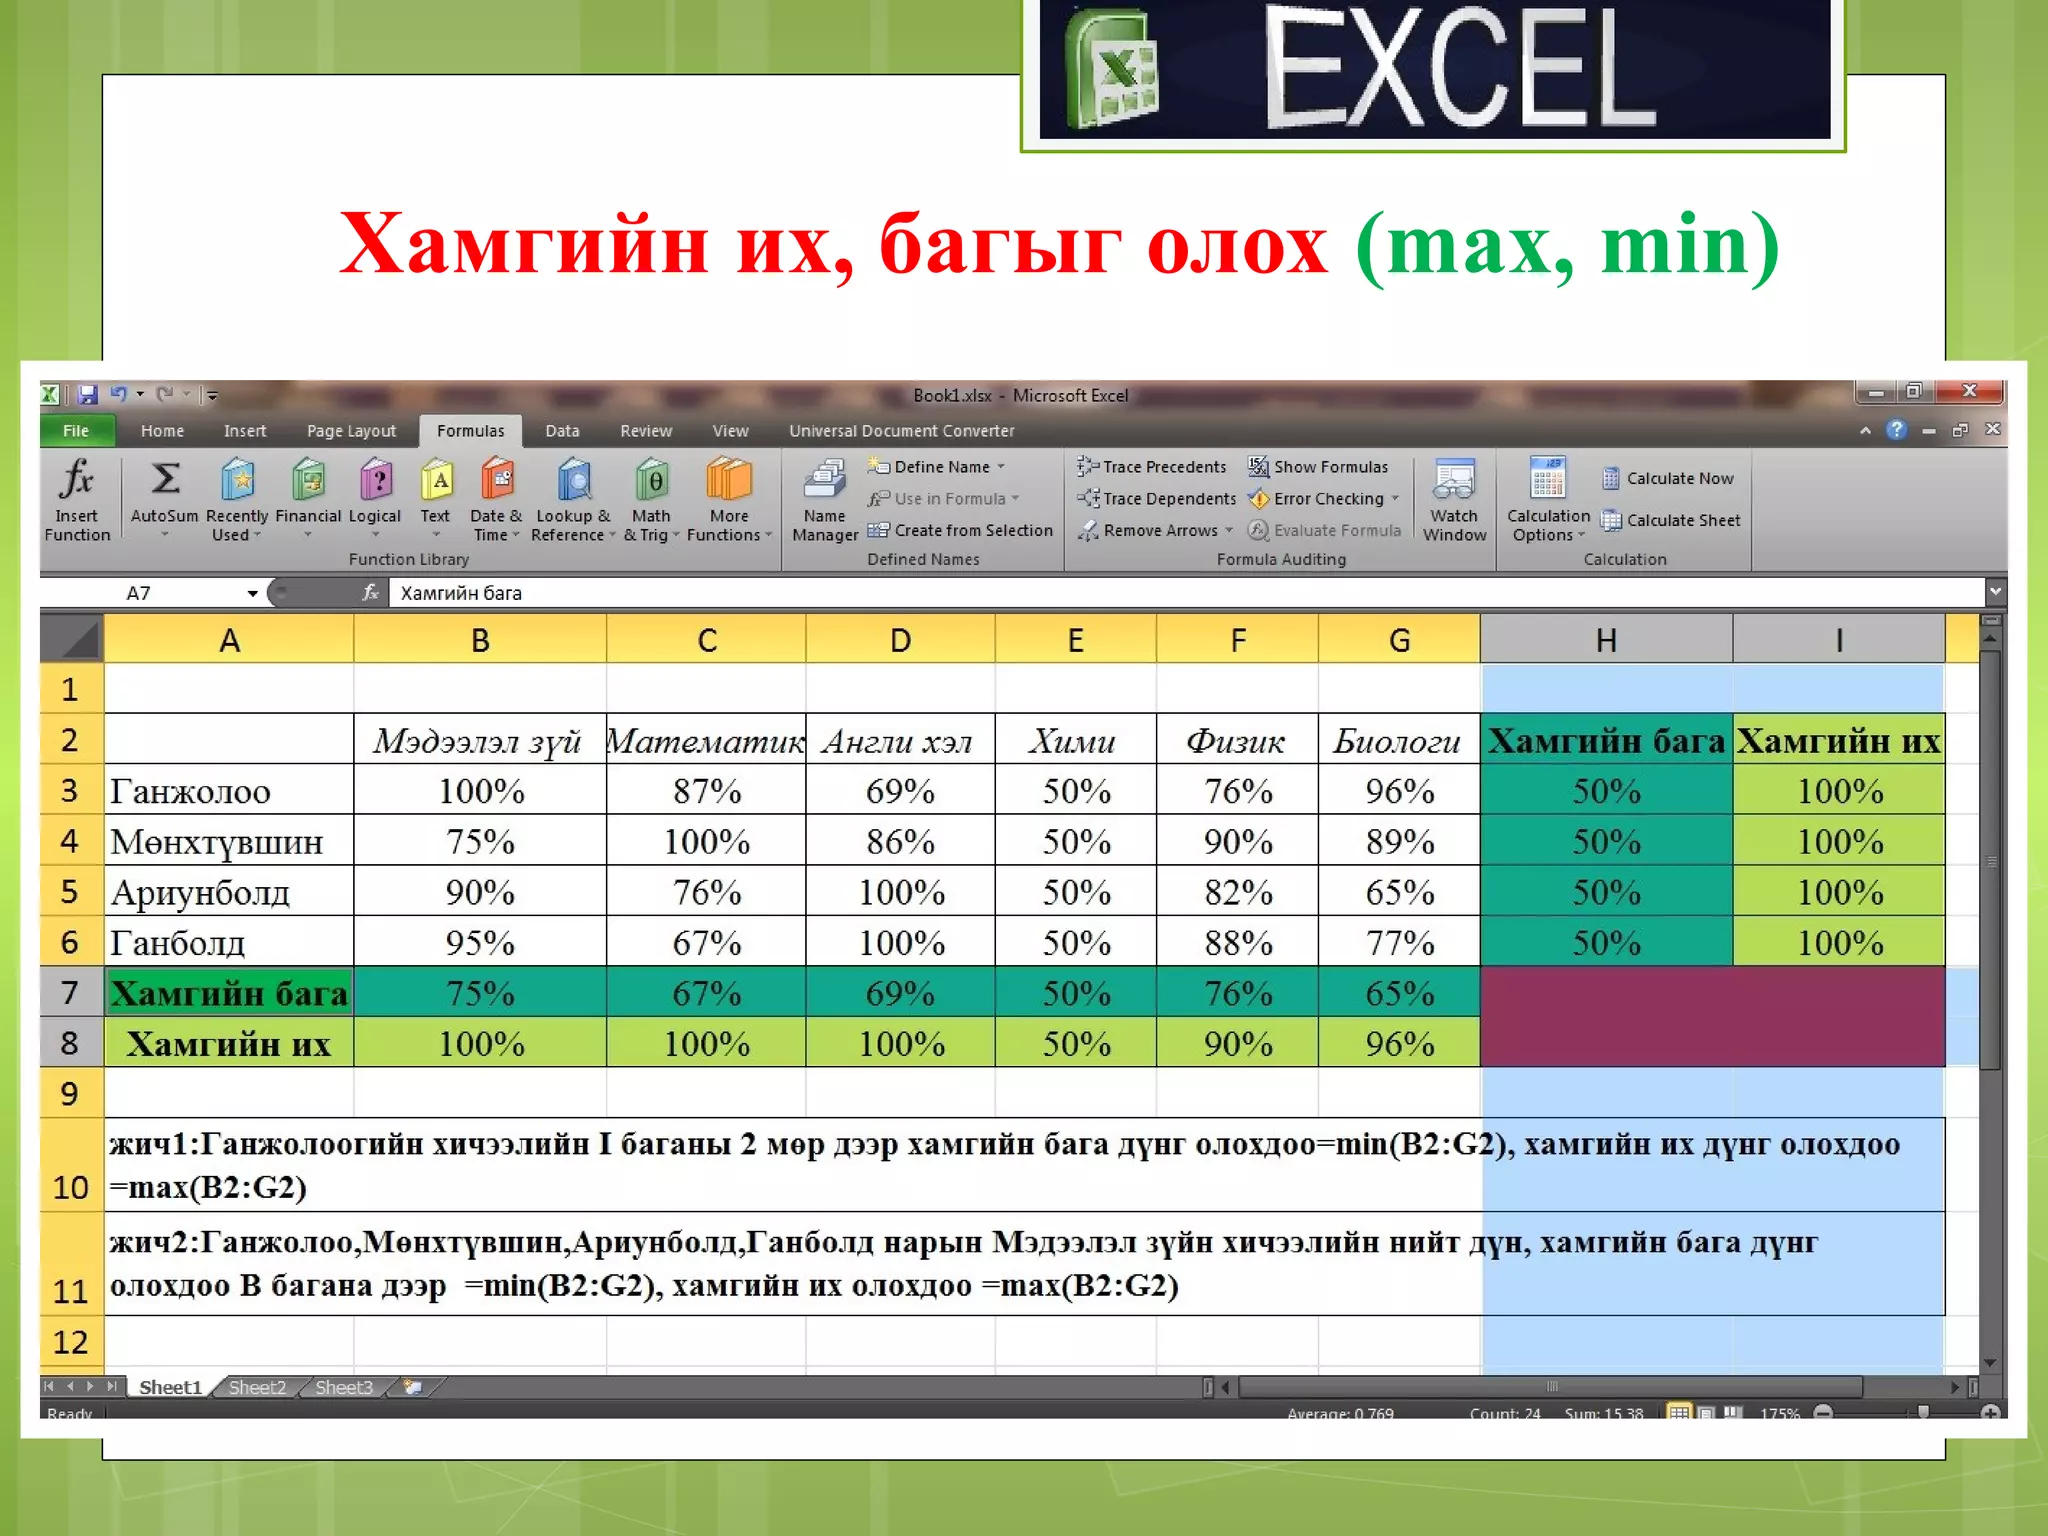This screenshot has height=1536, width=2048.
Task: Expand the formula bar
Action: (1995, 592)
